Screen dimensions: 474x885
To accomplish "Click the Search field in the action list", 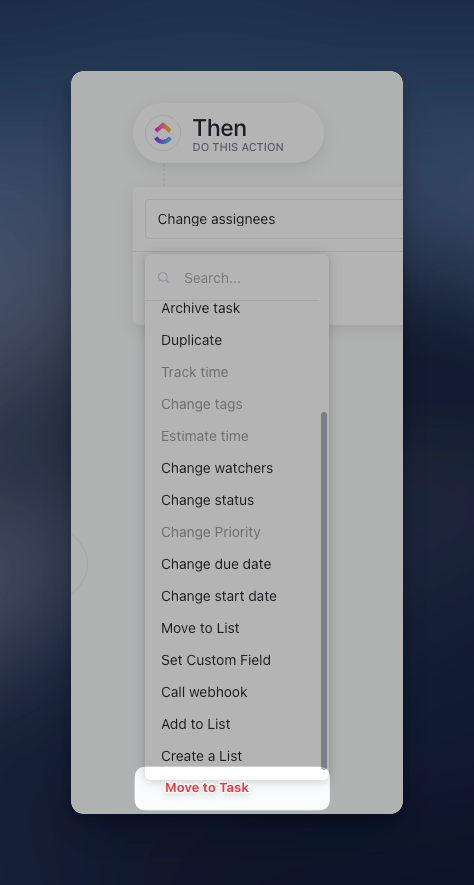I will pos(237,278).
